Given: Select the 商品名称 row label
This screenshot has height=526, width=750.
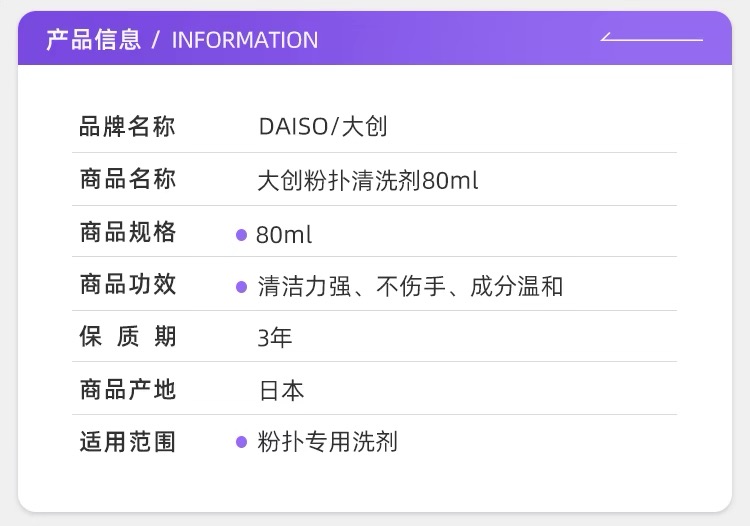Looking at the screenshot, I should click(x=127, y=180).
